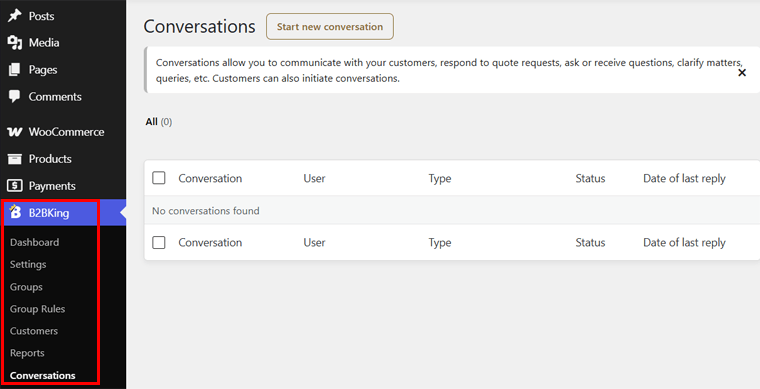Image resolution: width=760 pixels, height=389 pixels.
Task: Click the User label in table footer
Action: tap(314, 243)
